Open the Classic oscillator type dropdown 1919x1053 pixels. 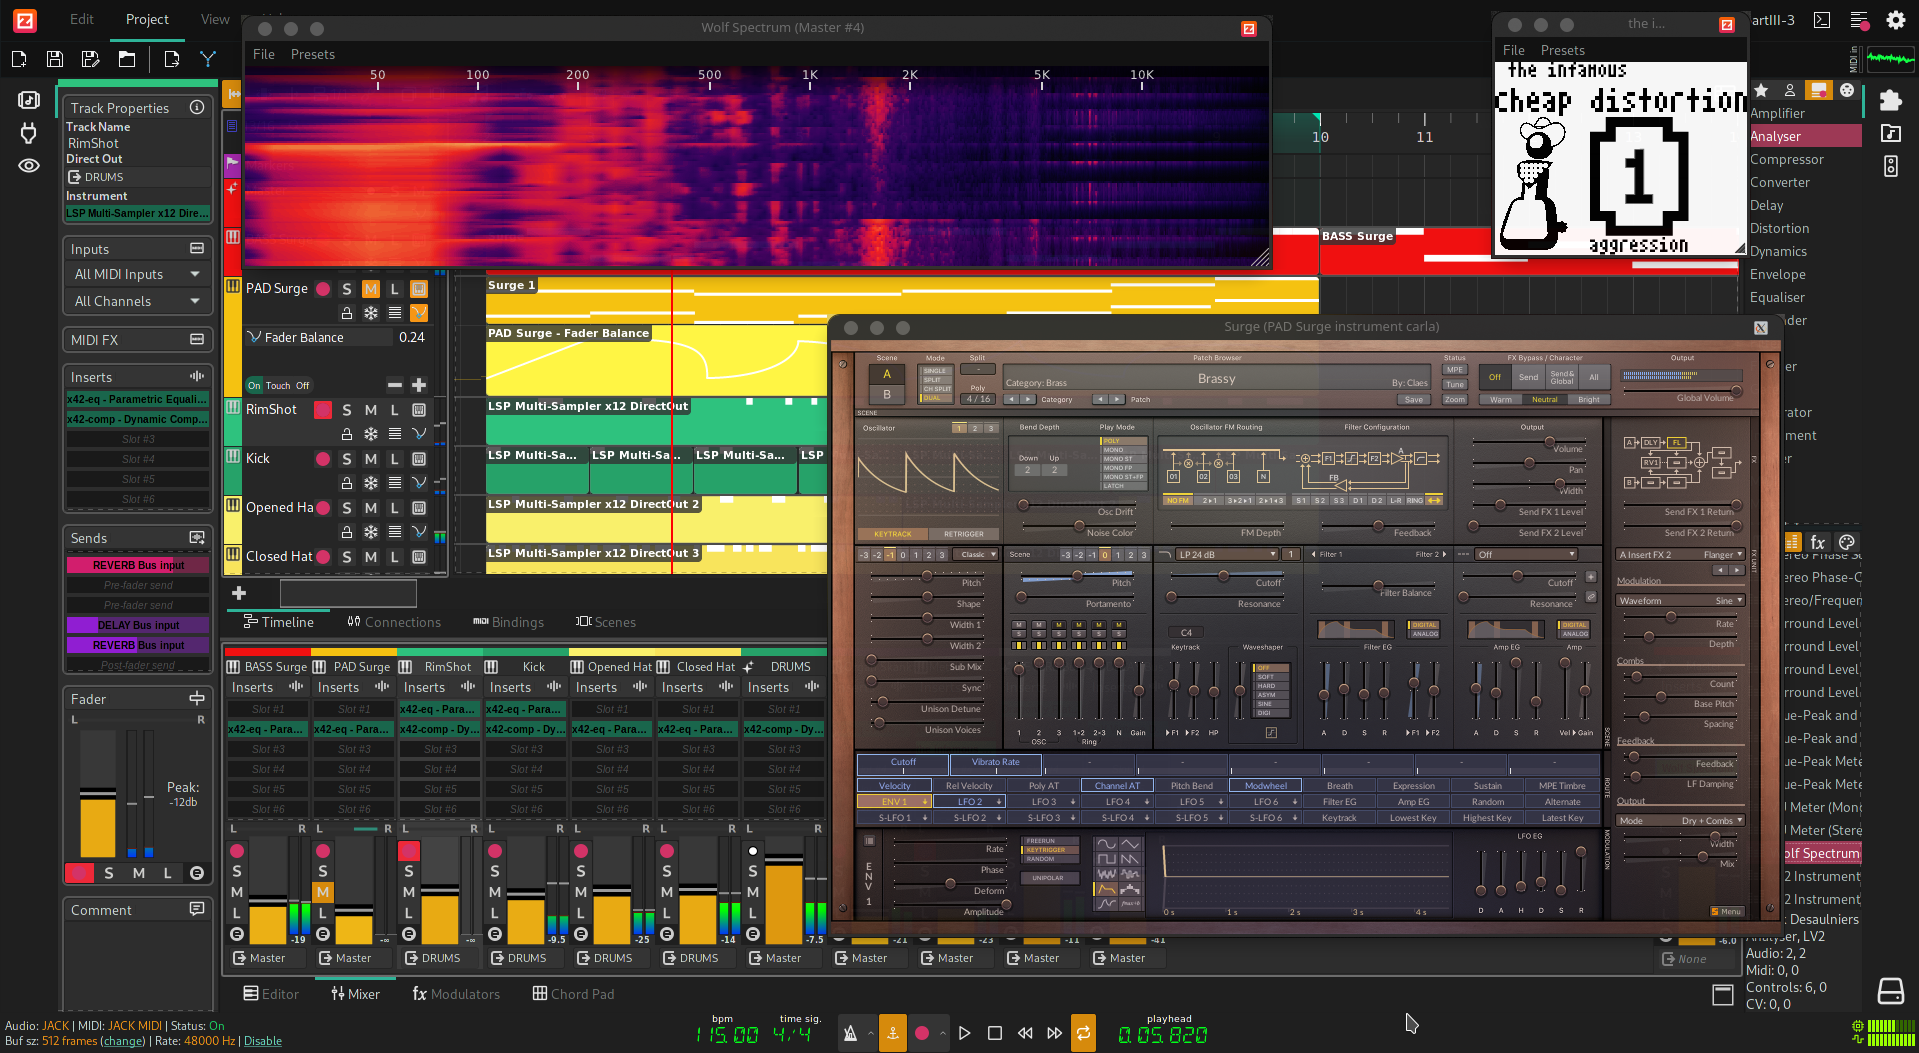coord(976,554)
